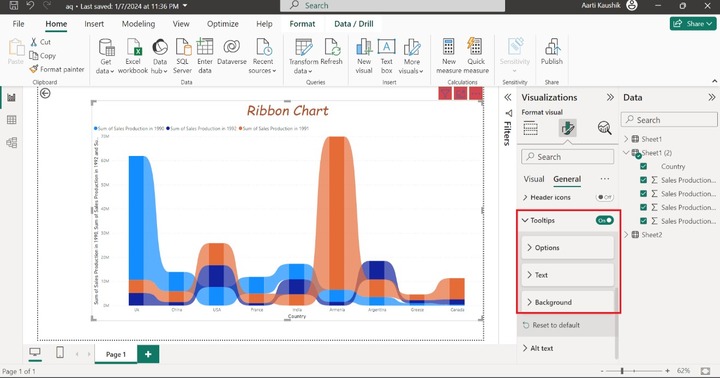The width and height of the screenshot is (720, 378).
Task: Insert a New visual
Action: (x=364, y=56)
